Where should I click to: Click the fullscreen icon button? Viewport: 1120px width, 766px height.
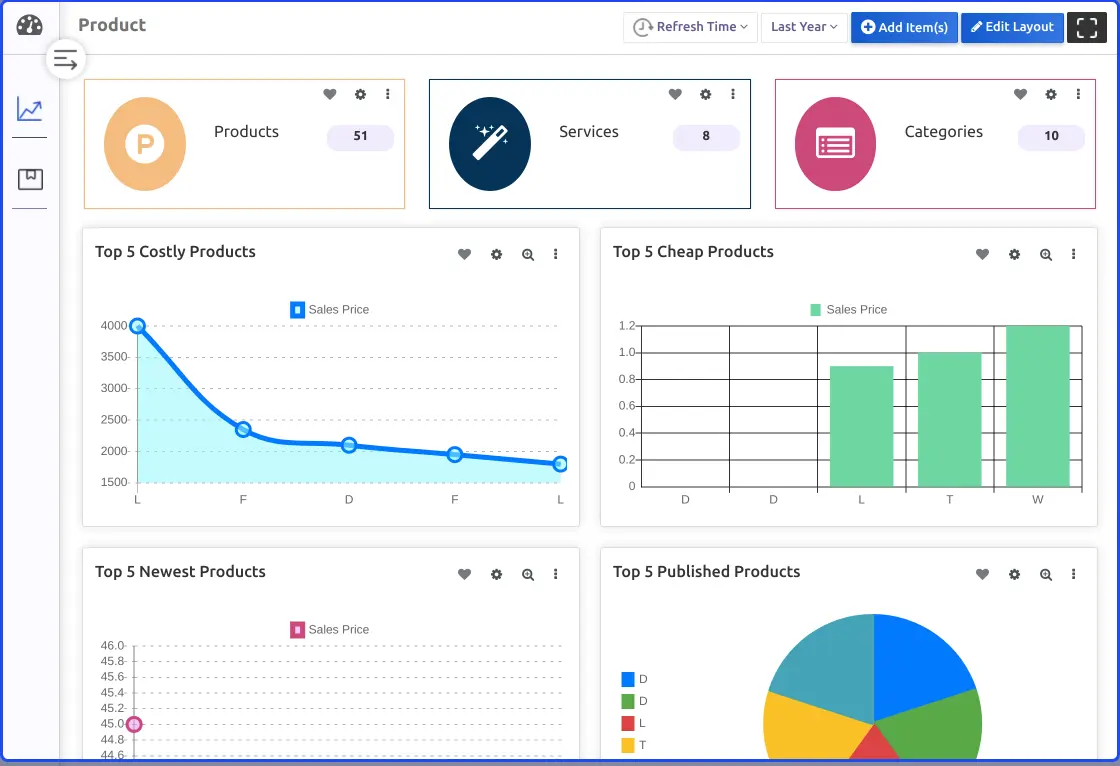pos(1086,27)
